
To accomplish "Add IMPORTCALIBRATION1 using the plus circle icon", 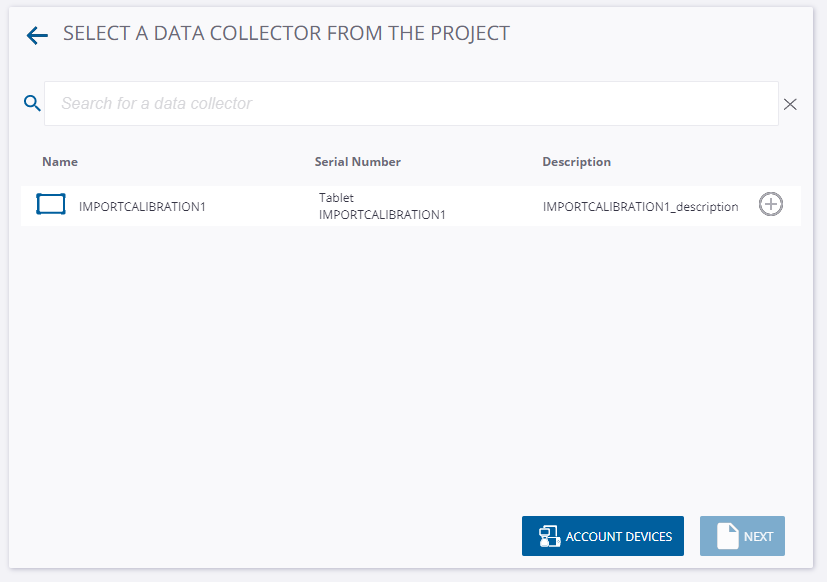I will click(x=771, y=204).
